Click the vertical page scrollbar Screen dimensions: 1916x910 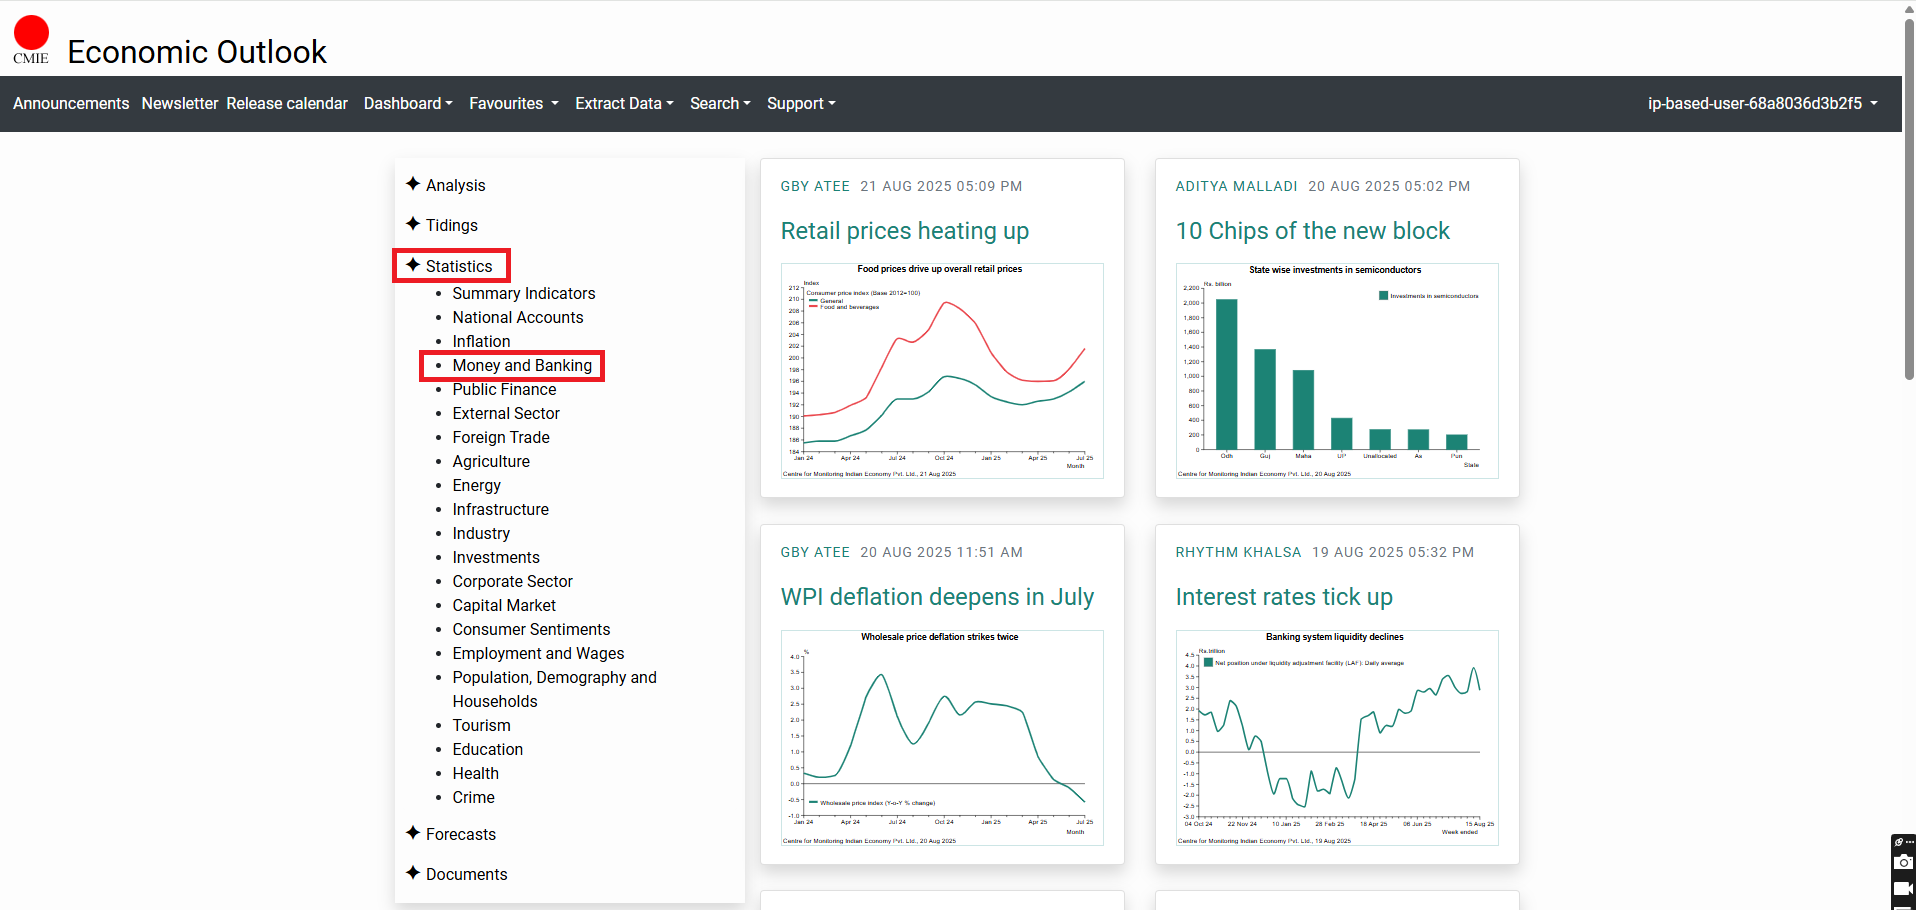point(1909,200)
